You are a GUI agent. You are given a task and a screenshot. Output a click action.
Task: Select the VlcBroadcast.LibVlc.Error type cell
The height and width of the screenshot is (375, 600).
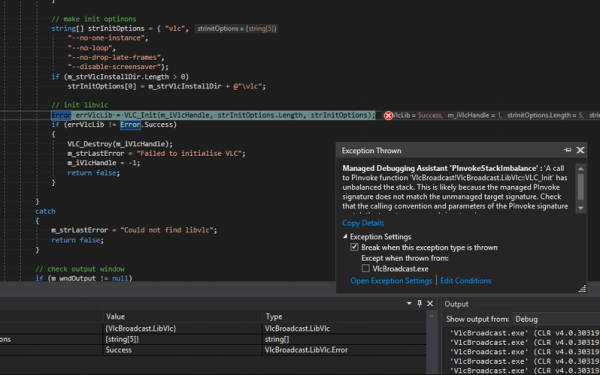[x=344, y=350]
